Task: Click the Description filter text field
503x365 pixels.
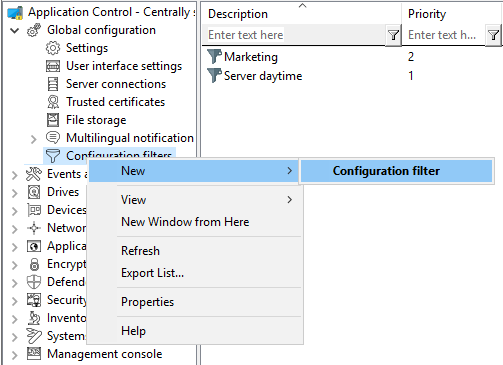Action: pos(294,35)
